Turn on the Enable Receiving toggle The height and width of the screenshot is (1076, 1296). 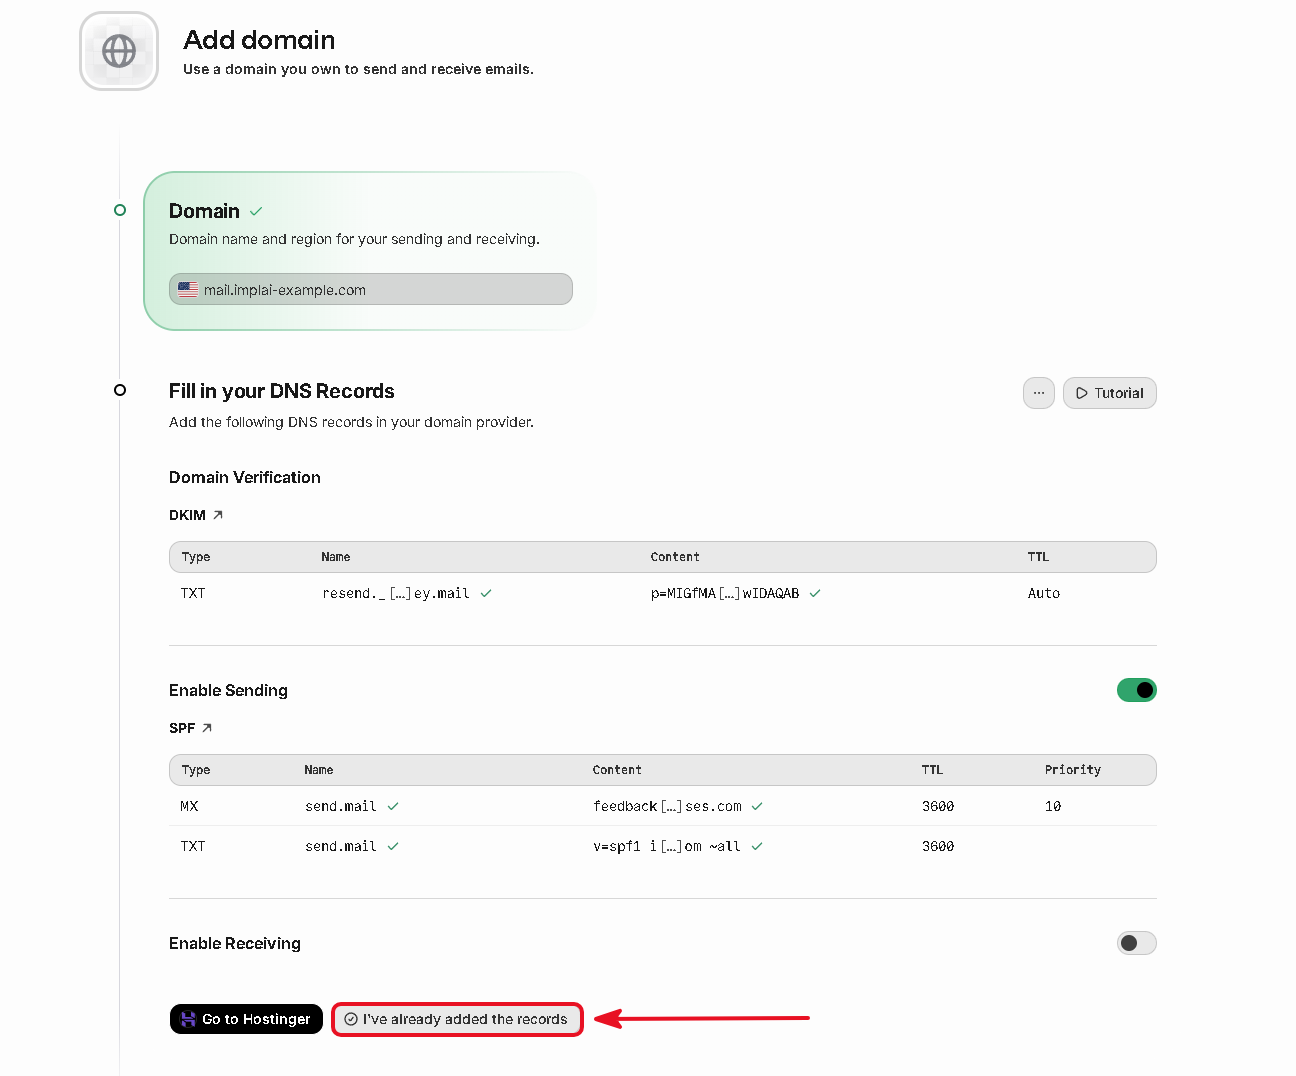click(1137, 943)
